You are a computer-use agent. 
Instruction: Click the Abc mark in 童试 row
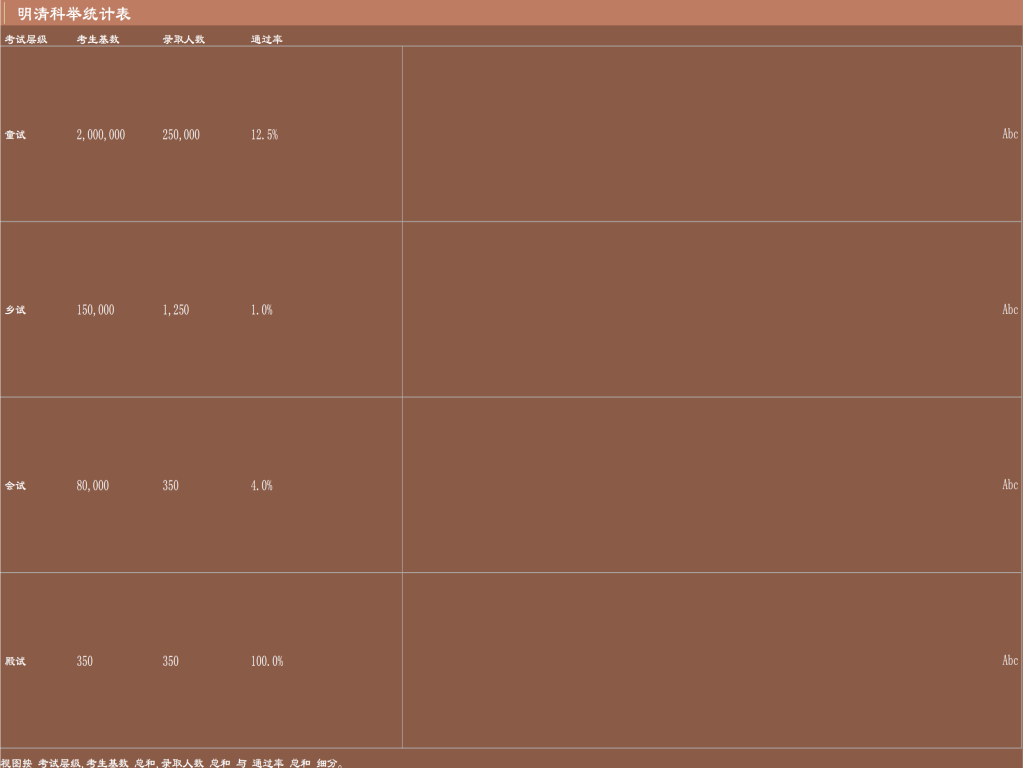point(1010,134)
